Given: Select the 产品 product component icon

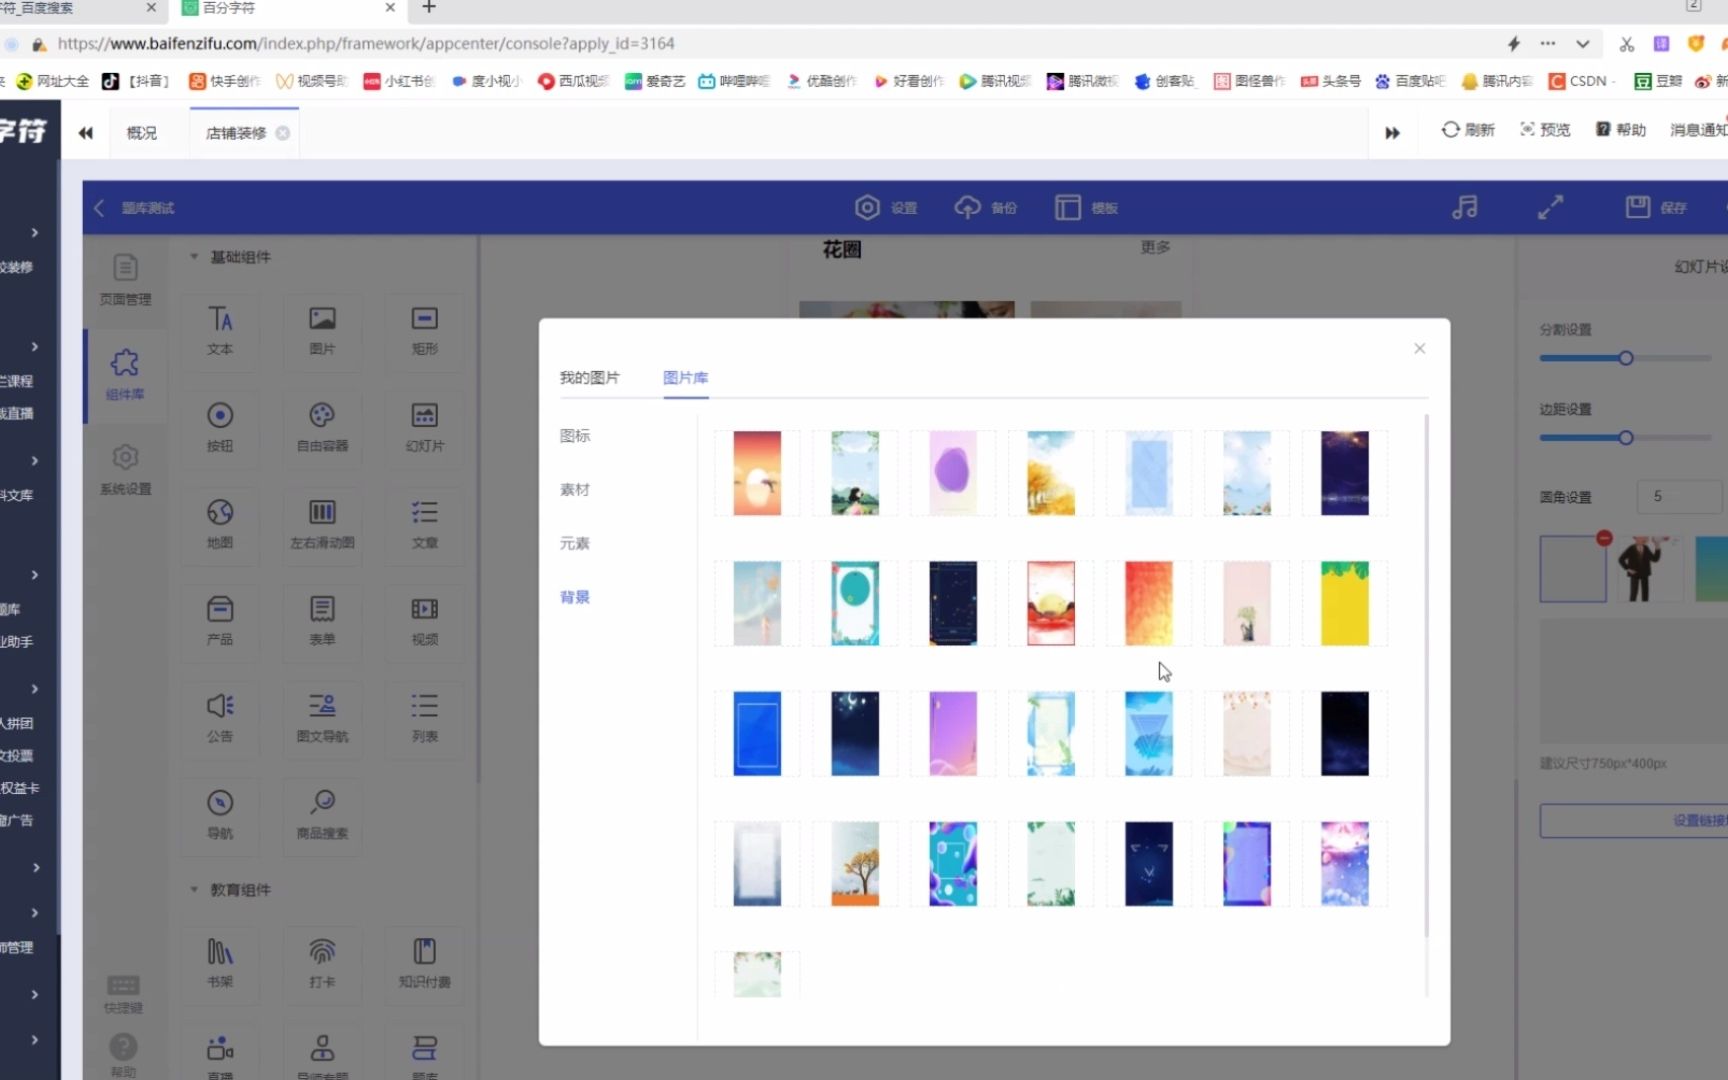Looking at the screenshot, I should [220, 621].
